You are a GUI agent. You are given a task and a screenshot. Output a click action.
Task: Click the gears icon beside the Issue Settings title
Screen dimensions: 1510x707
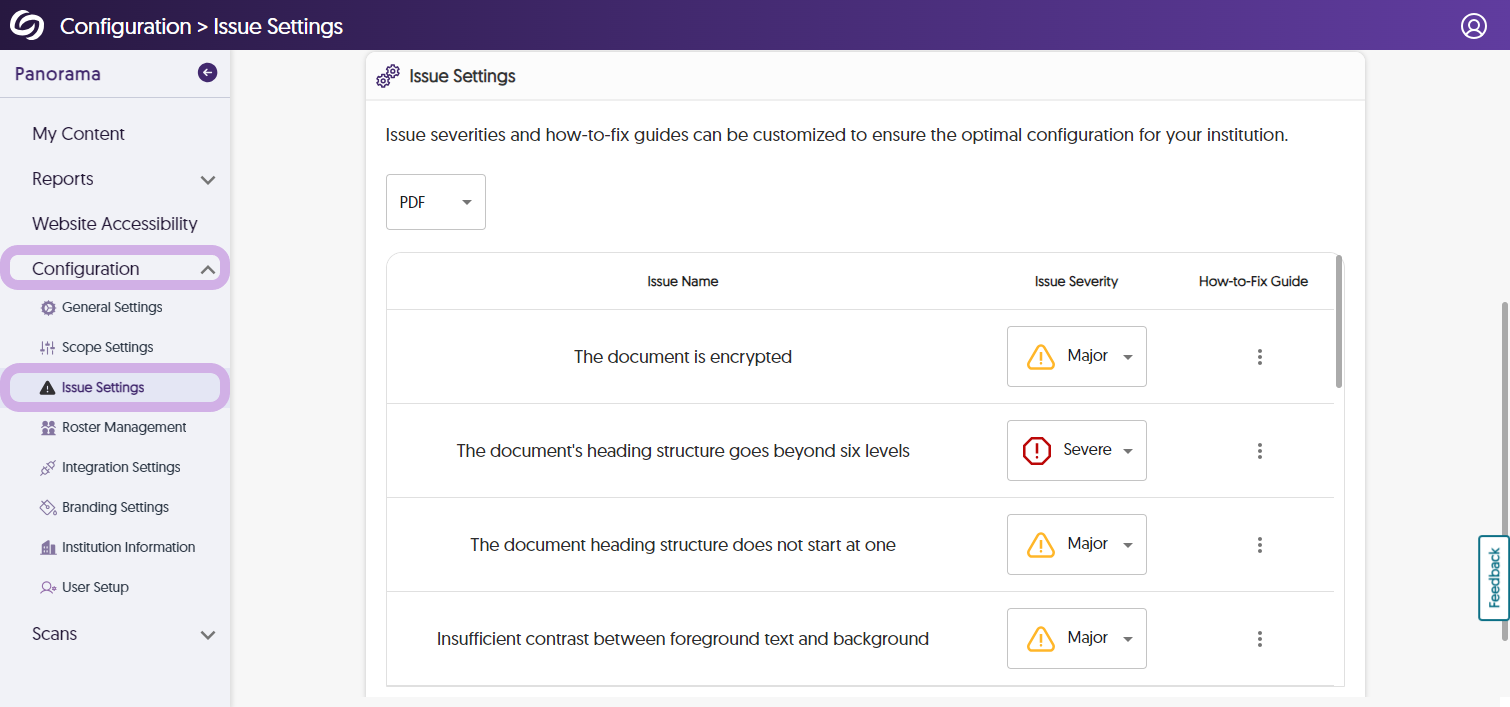[x=388, y=76]
